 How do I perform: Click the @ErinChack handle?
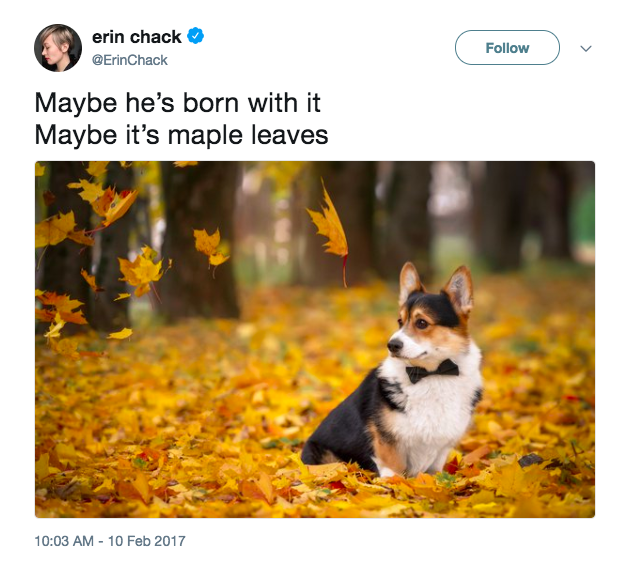129,60
